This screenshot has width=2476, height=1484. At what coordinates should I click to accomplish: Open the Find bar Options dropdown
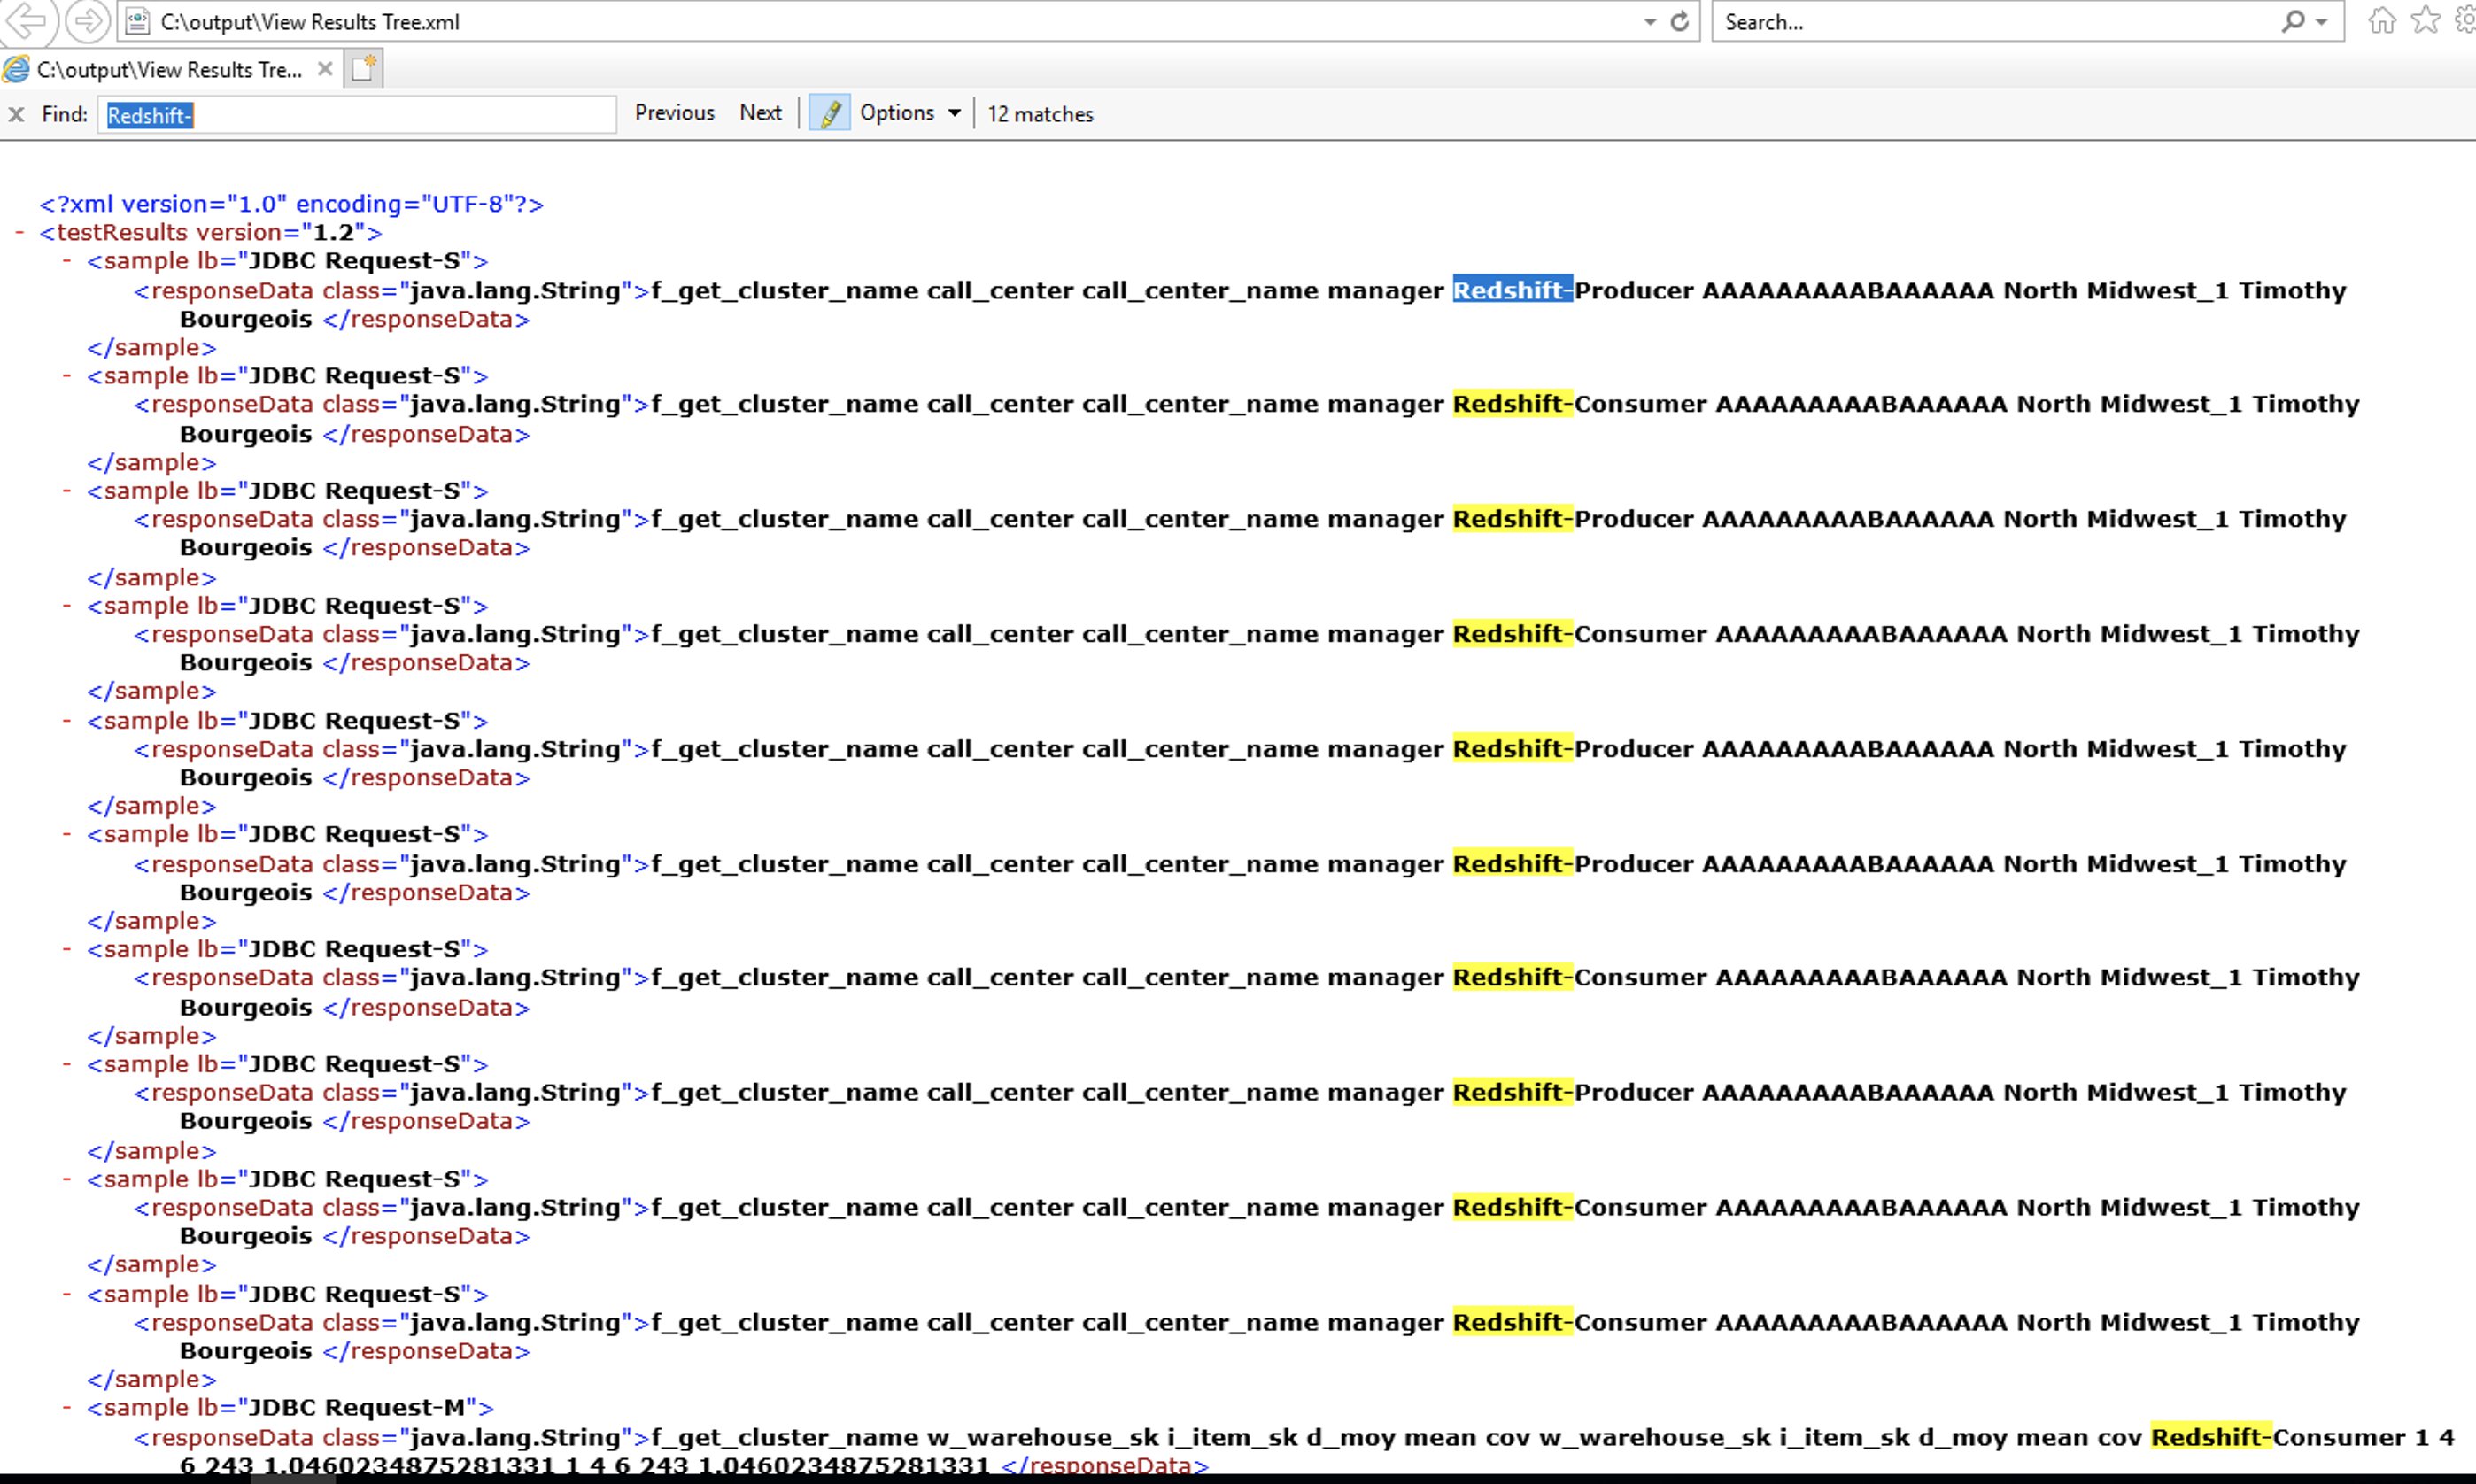pyautogui.click(x=910, y=113)
